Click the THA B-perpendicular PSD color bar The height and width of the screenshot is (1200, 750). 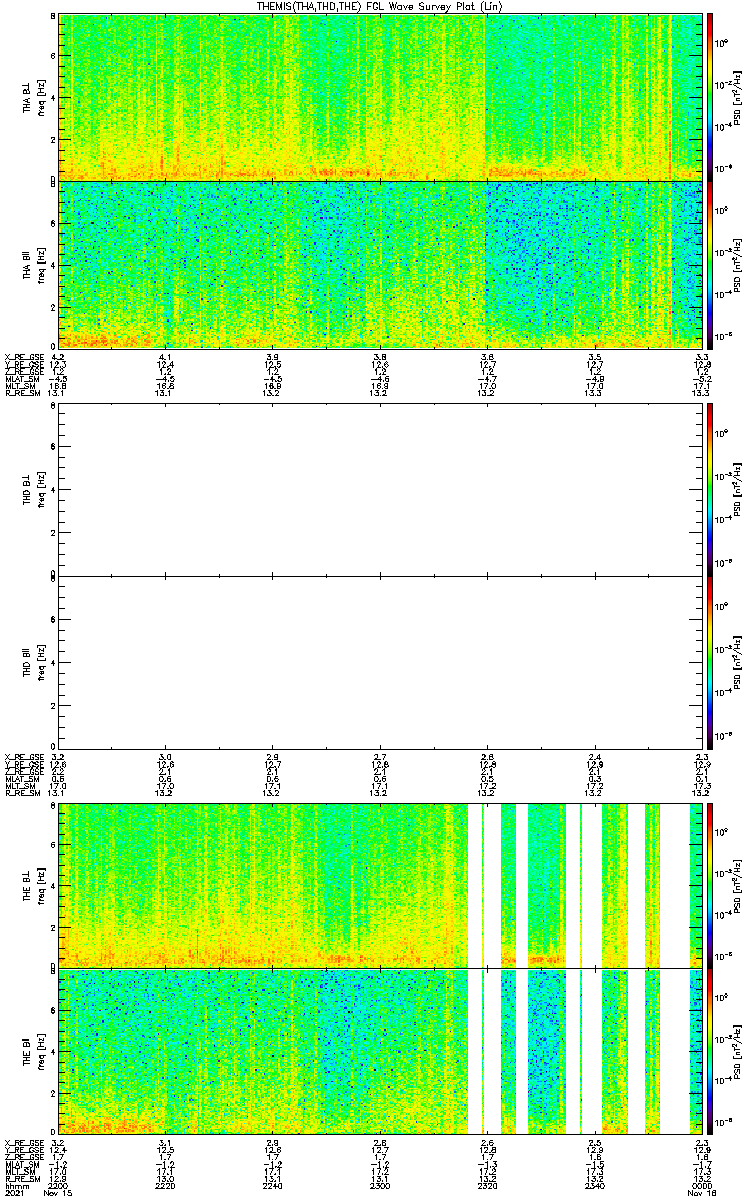click(x=711, y=97)
